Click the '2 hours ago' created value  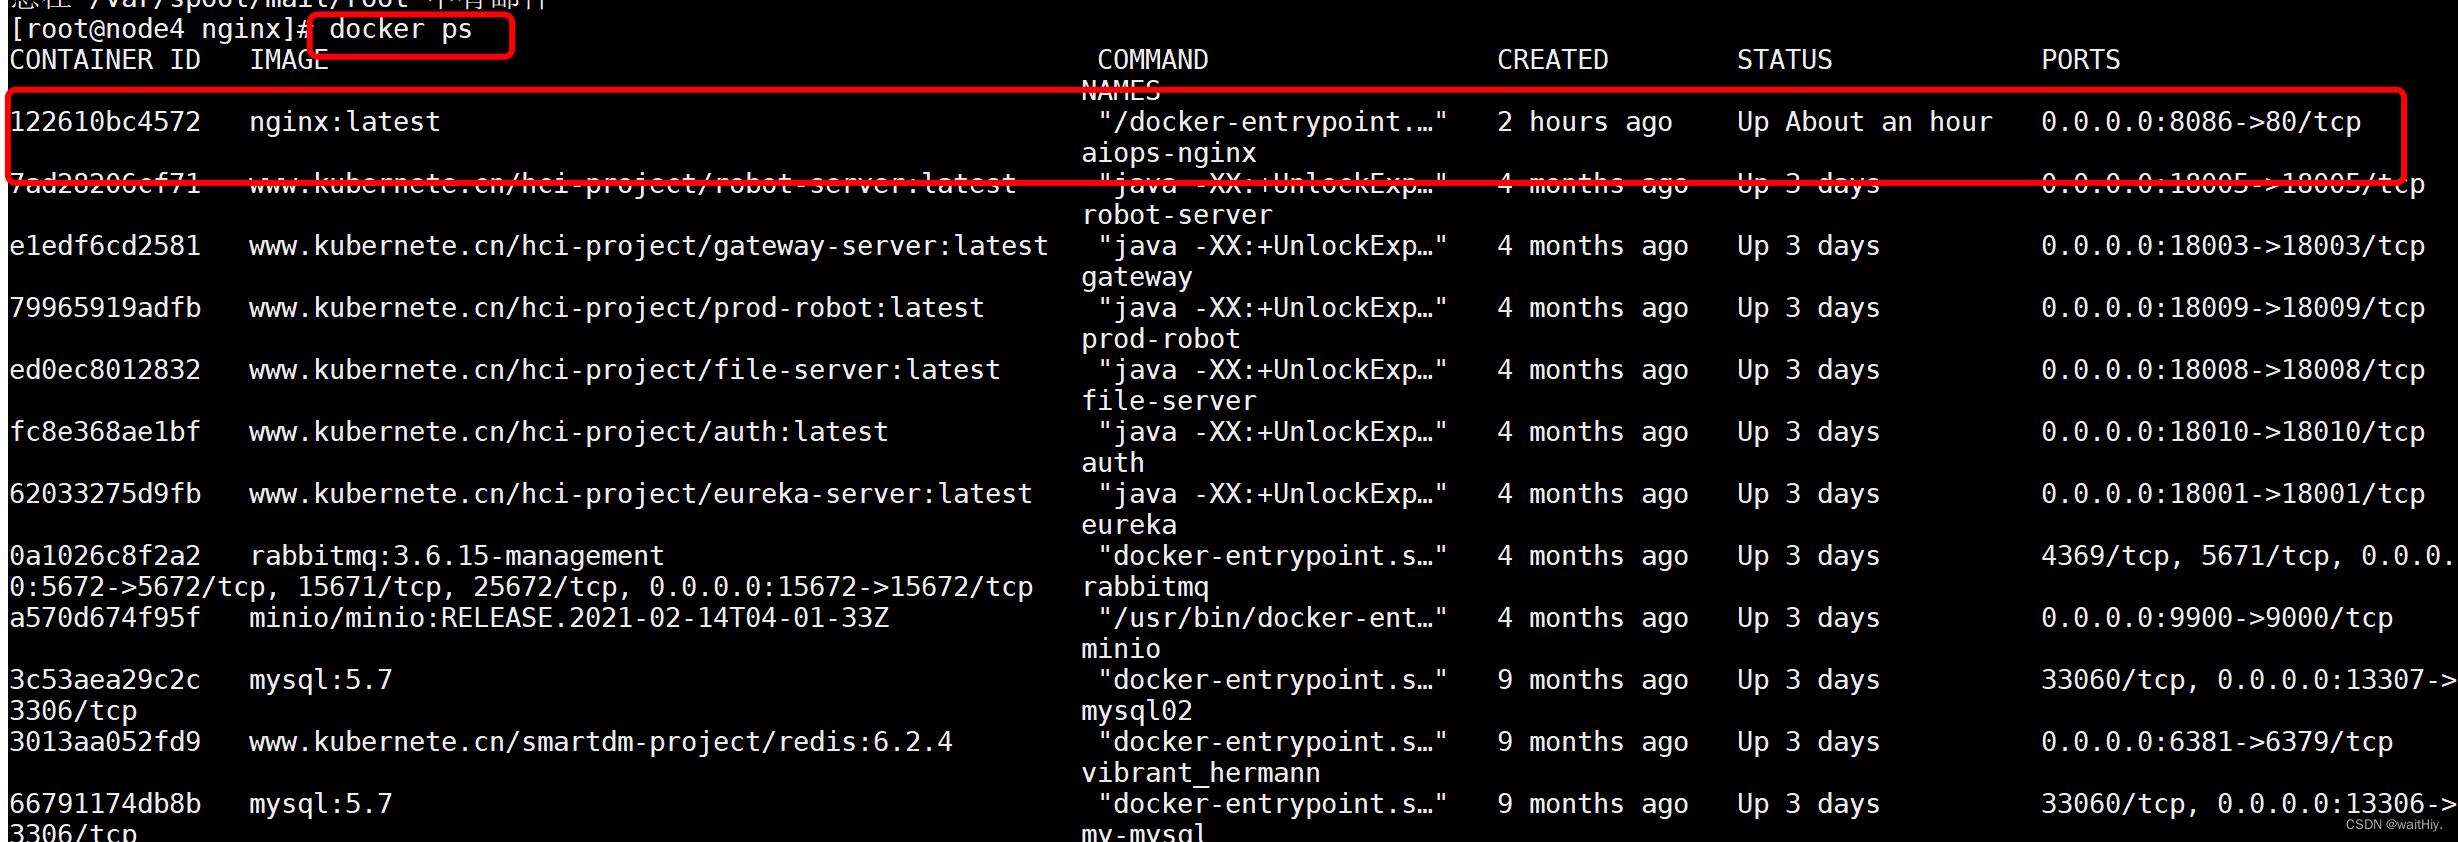(1584, 122)
